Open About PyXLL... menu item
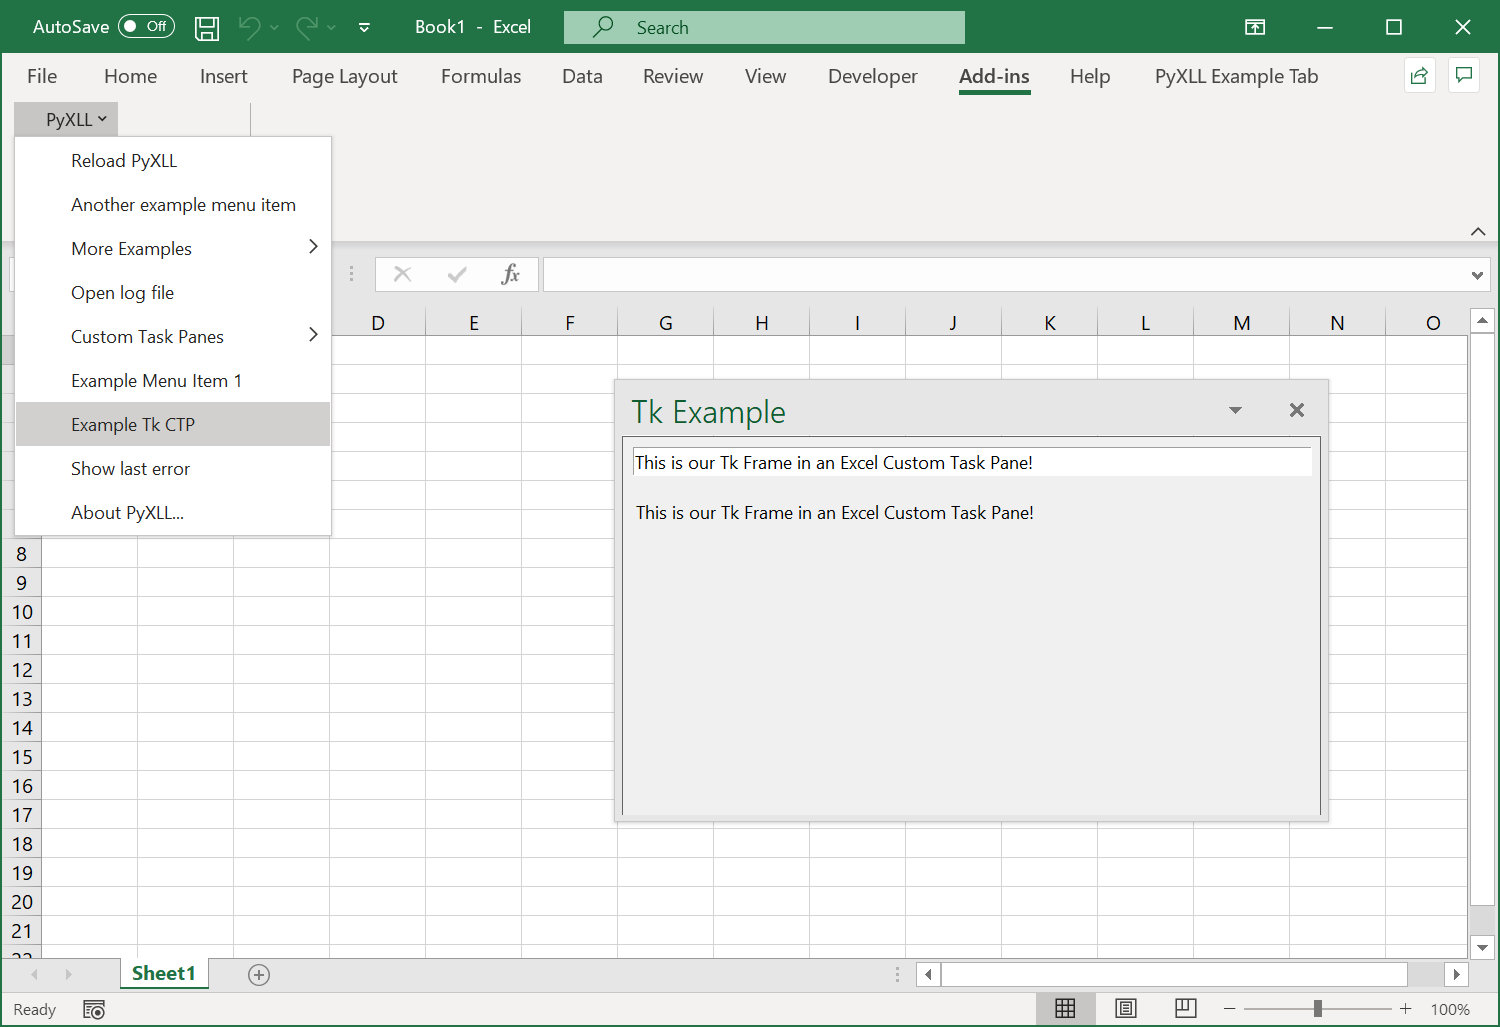This screenshot has width=1500, height=1027. pos(173,513)
